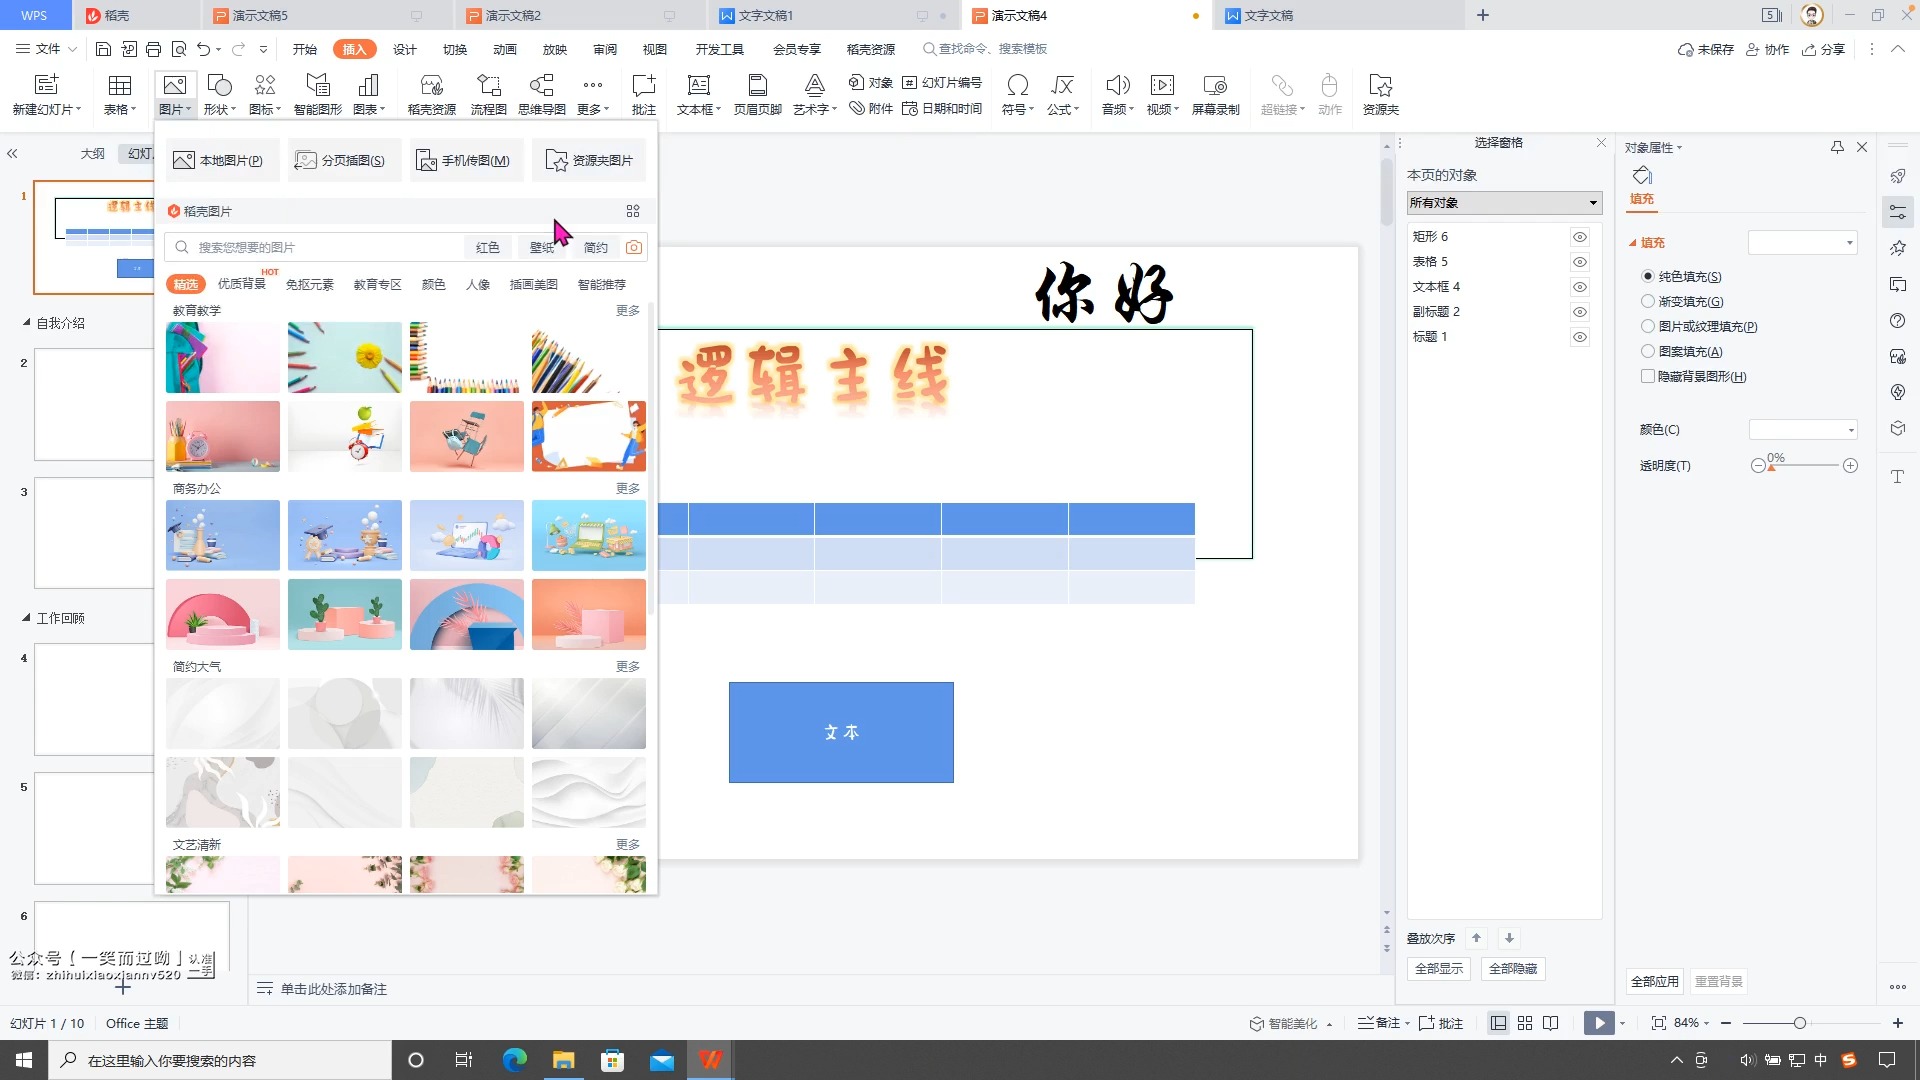Open the grid view icon beside 稻壳图片
This screenshot has height=1080, width=1920.
pyautogui.click(x=633, y=211)
